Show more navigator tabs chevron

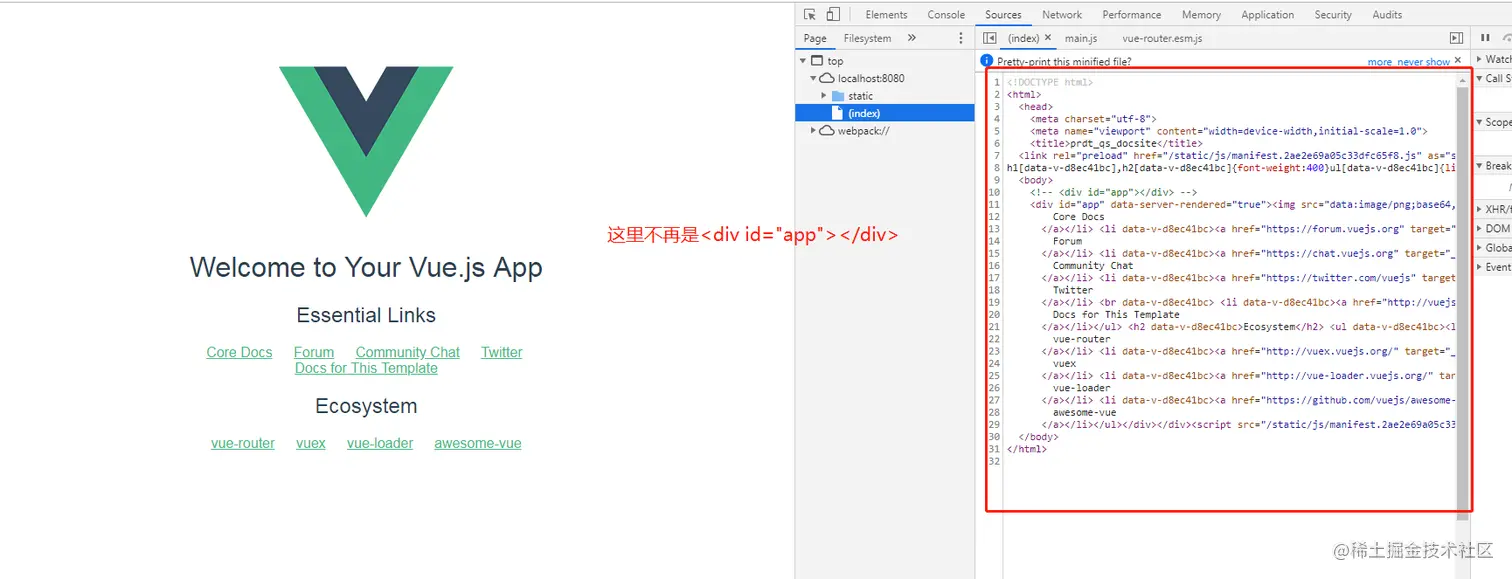pyautogui.click(x=911, y=38)
